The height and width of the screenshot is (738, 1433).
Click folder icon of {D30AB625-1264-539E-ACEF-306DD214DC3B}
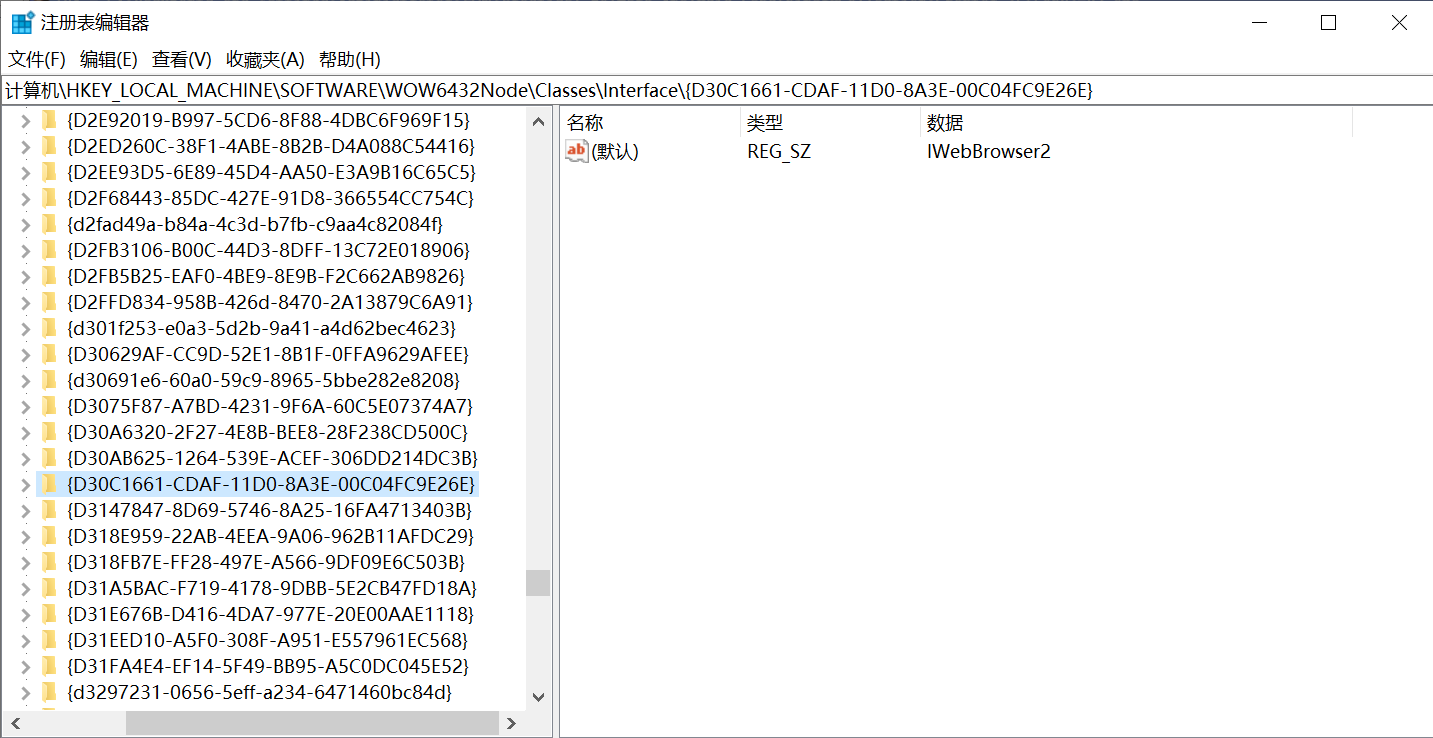[48, 458]
